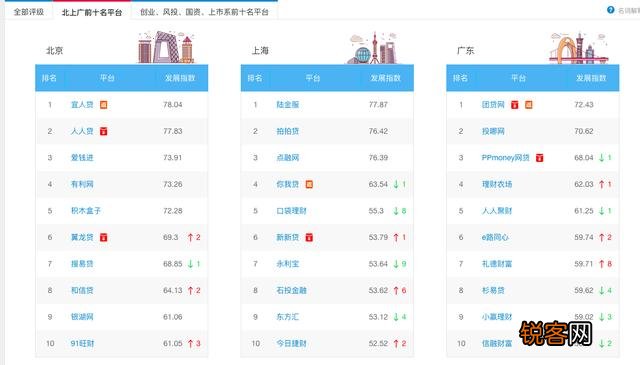Click green down arrow in 你我贷 row

396,185
